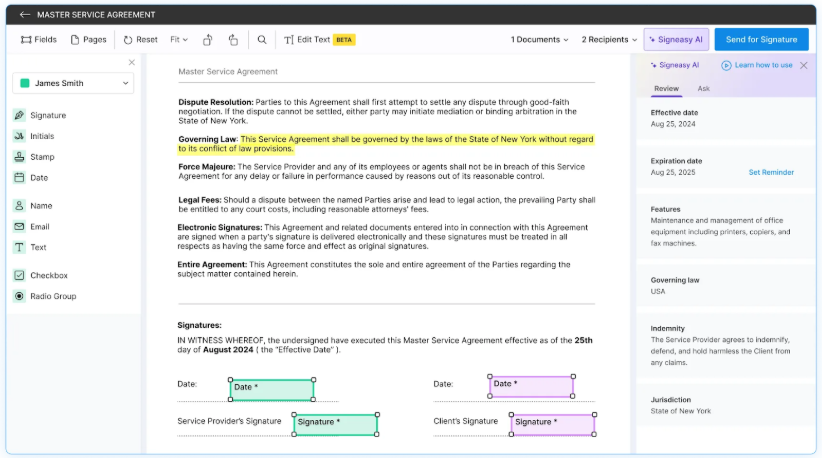The width and height of the screenshot is (822, 458).
Task: Switch to the Review tab
Action: click(666, 89)
